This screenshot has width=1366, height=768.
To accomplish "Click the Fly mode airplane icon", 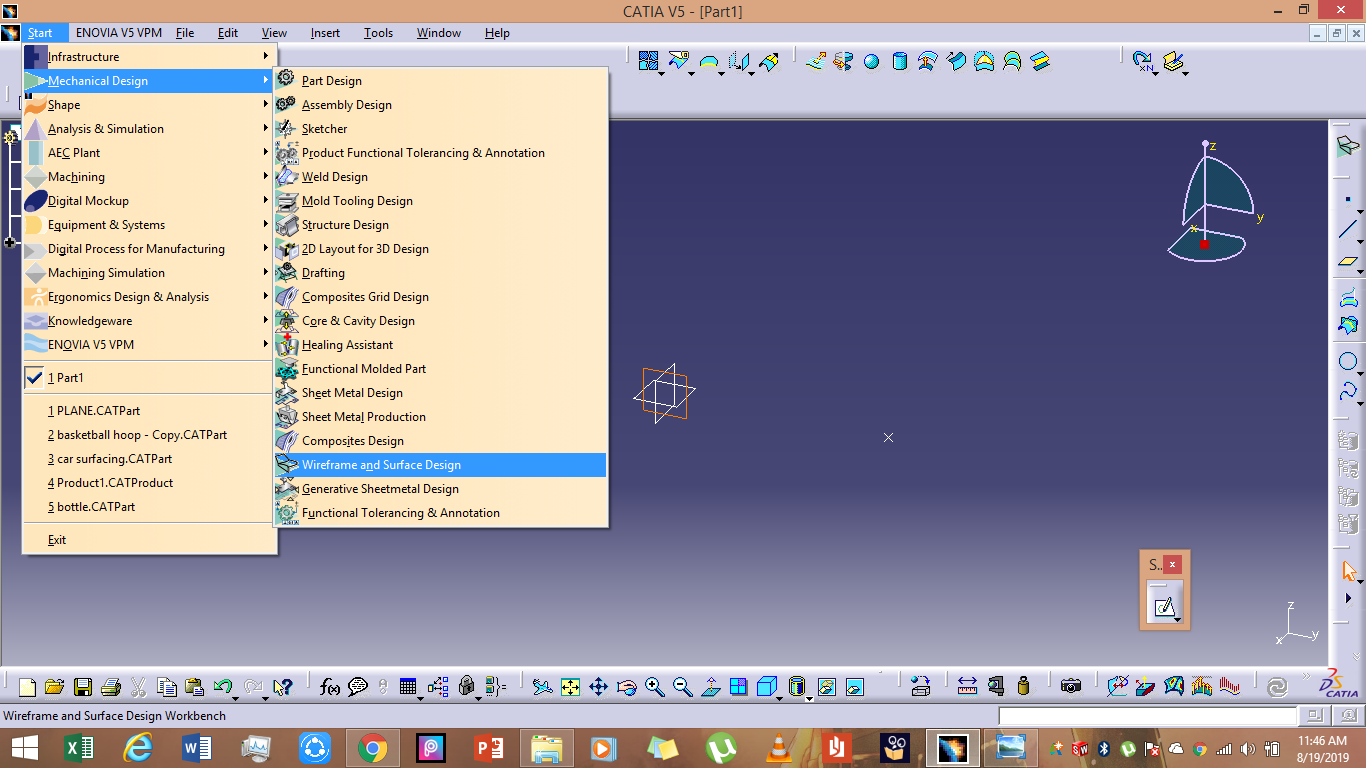I will 542,687.
